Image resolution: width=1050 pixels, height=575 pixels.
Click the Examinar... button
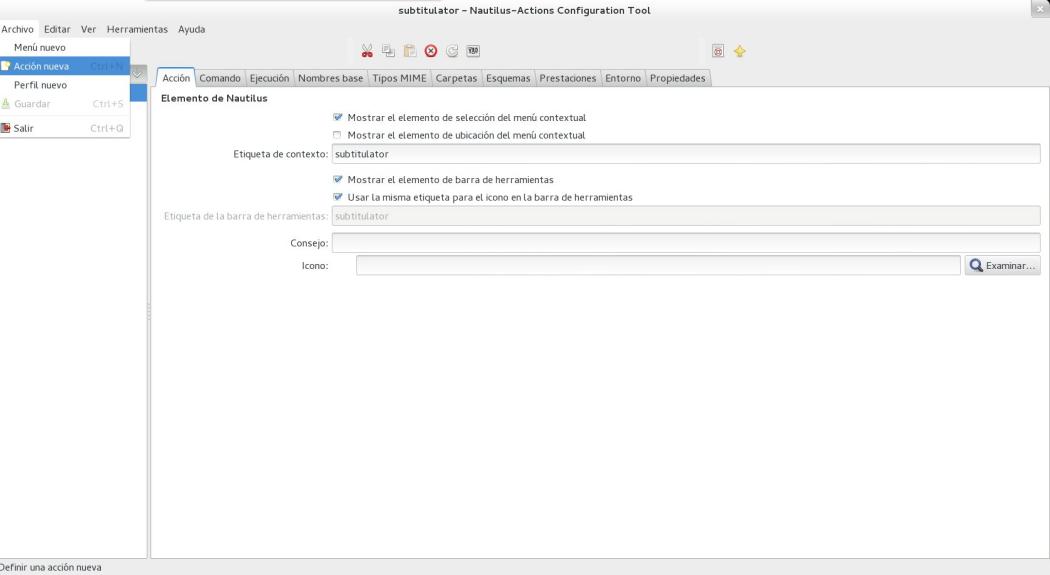click(1002, 266)
